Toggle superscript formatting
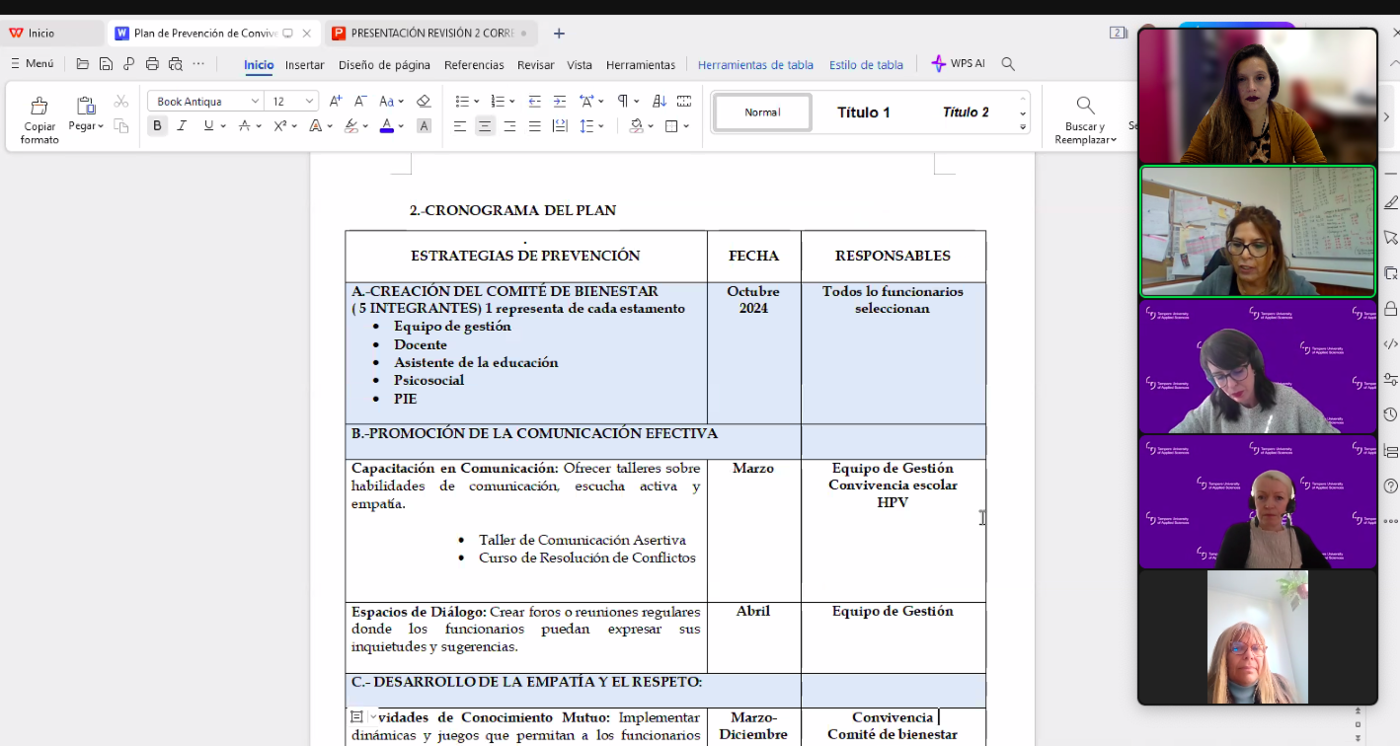This screenshot has height=746, width=1400. 280,126
